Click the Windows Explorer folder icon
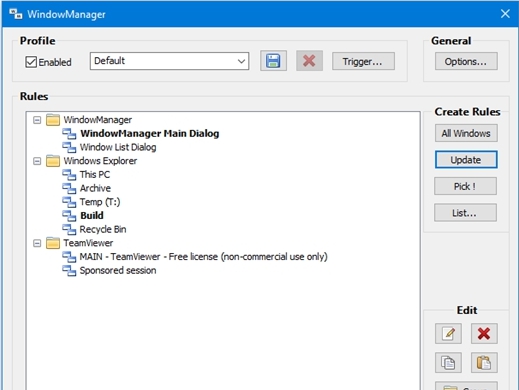The image size is (519, 390). coord(53,161)
